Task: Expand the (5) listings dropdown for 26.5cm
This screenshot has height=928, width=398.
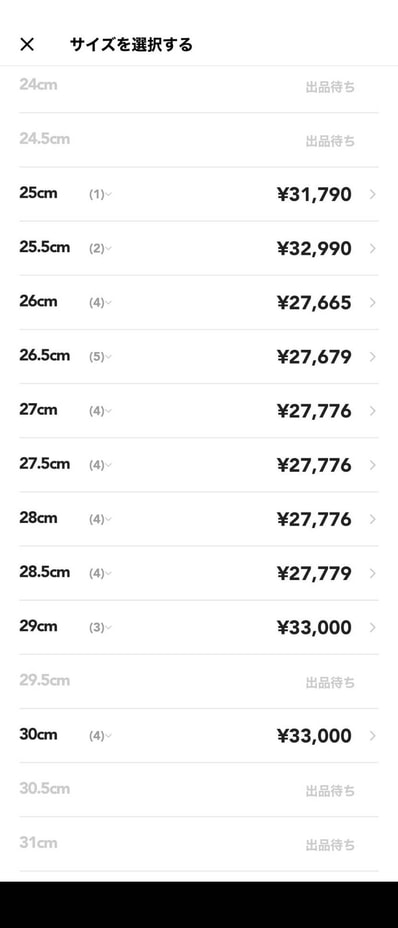Action: tap(100, 357)
